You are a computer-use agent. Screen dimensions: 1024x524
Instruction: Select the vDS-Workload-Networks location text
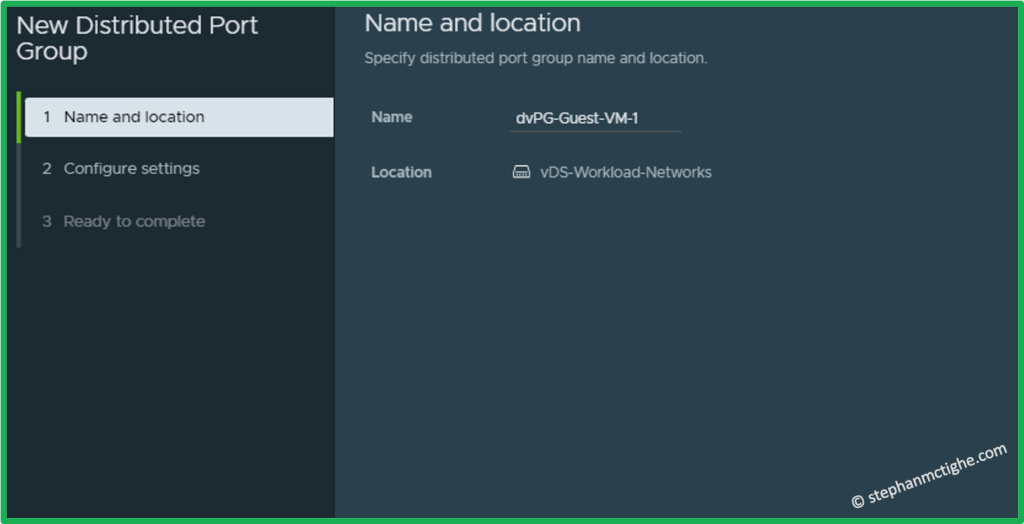(x=625, y=172)
